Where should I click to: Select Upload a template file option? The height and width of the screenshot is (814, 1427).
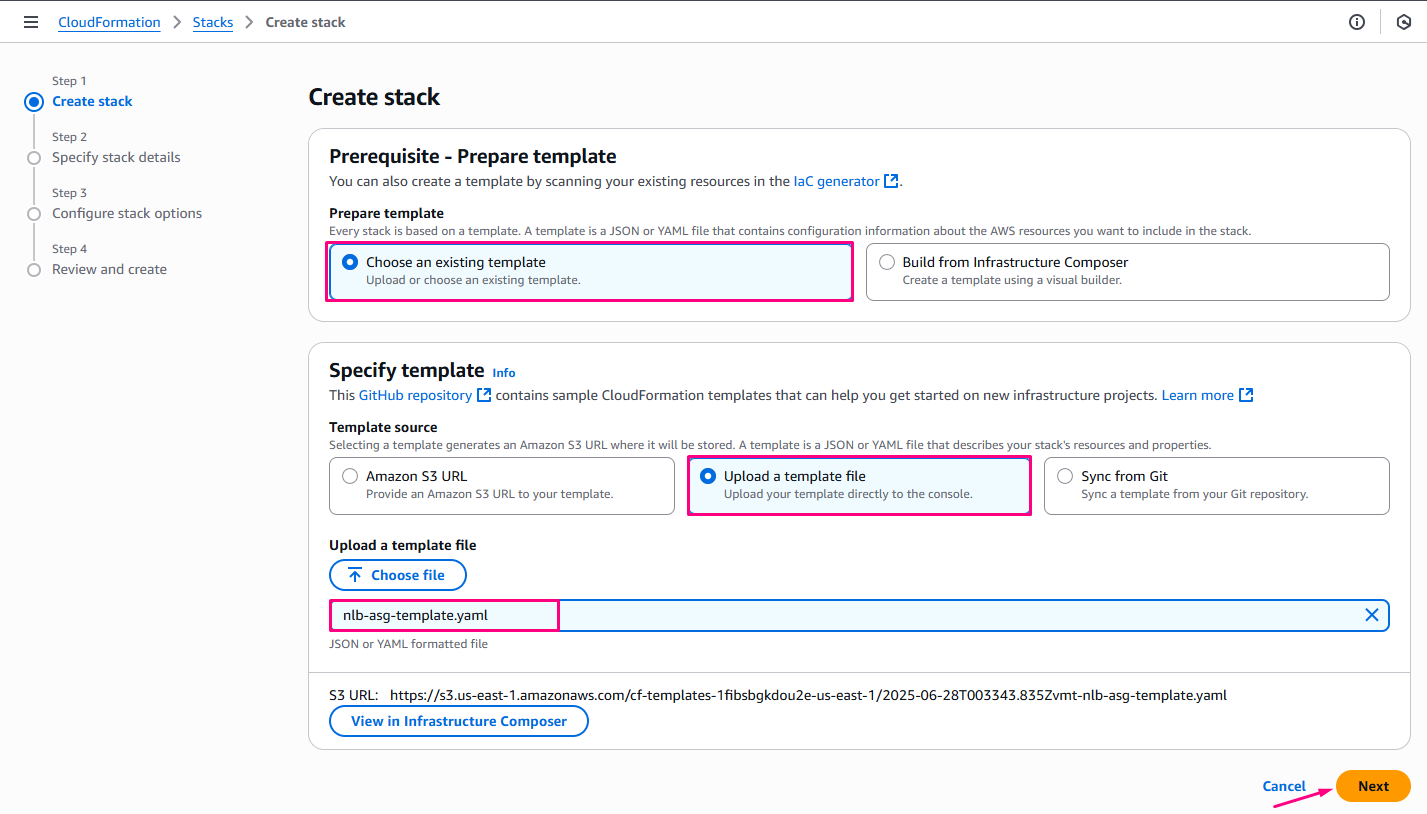[708, 476]
